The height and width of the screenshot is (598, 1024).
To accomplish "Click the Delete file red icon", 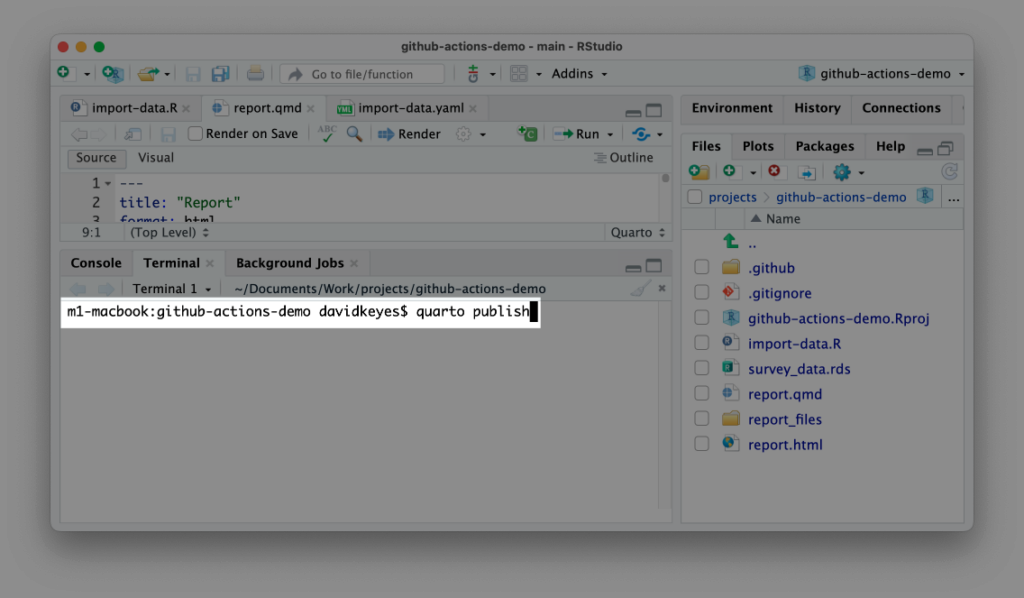I will pyautogui.click(x=774, y=171).
